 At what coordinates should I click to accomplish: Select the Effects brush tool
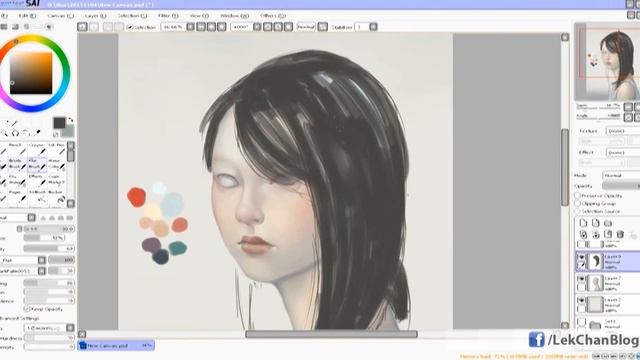pyautogui.click(x=36, y=180)
